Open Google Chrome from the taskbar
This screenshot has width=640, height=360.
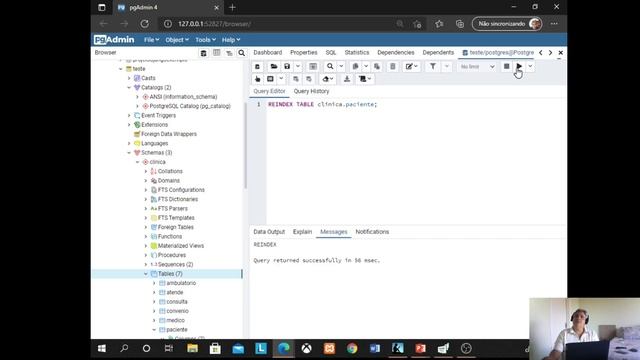[352, 349]
